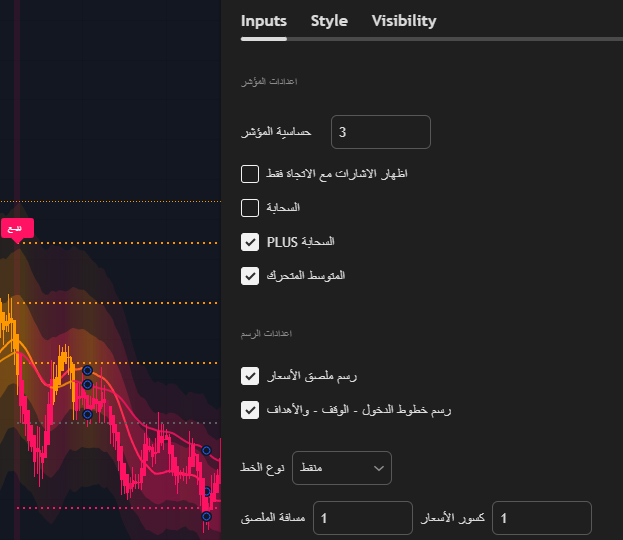Screen dimensions: 623x540
Task: Click the top orange dotted horizontal line
Action: [x=110, y=201]
